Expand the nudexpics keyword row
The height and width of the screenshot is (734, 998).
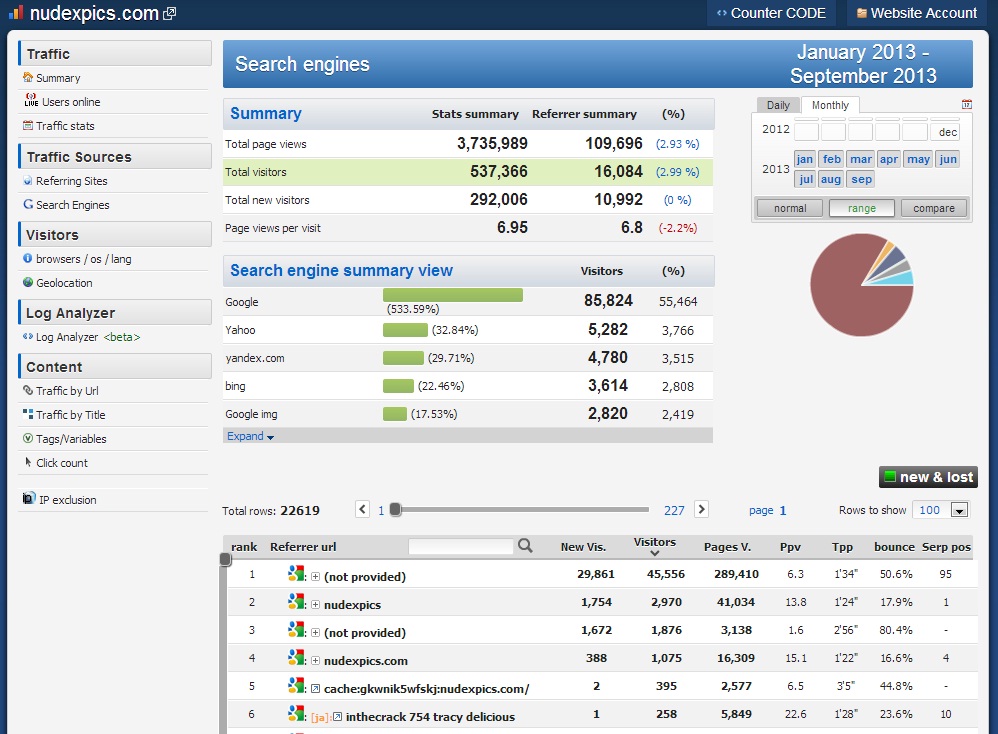tap(315, 605)
